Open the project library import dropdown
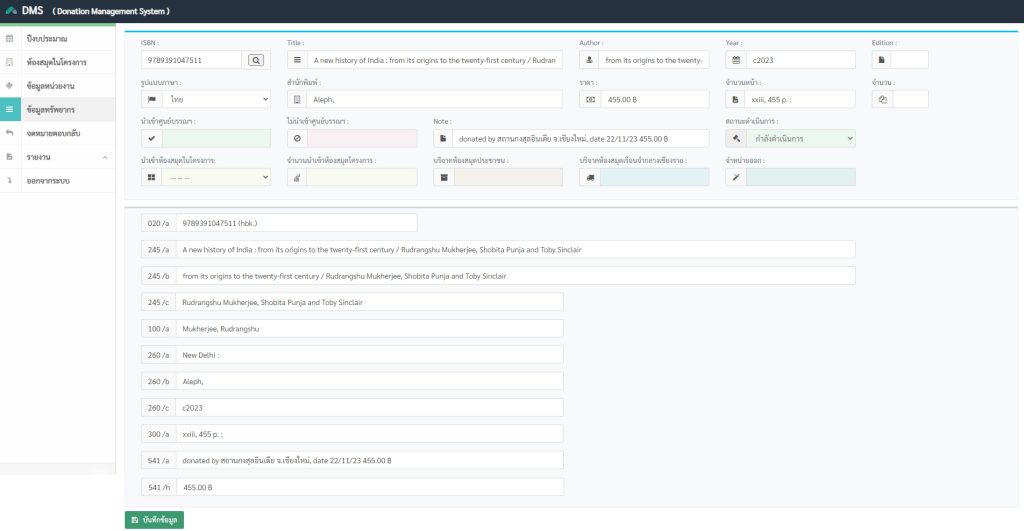 (216, 177)
